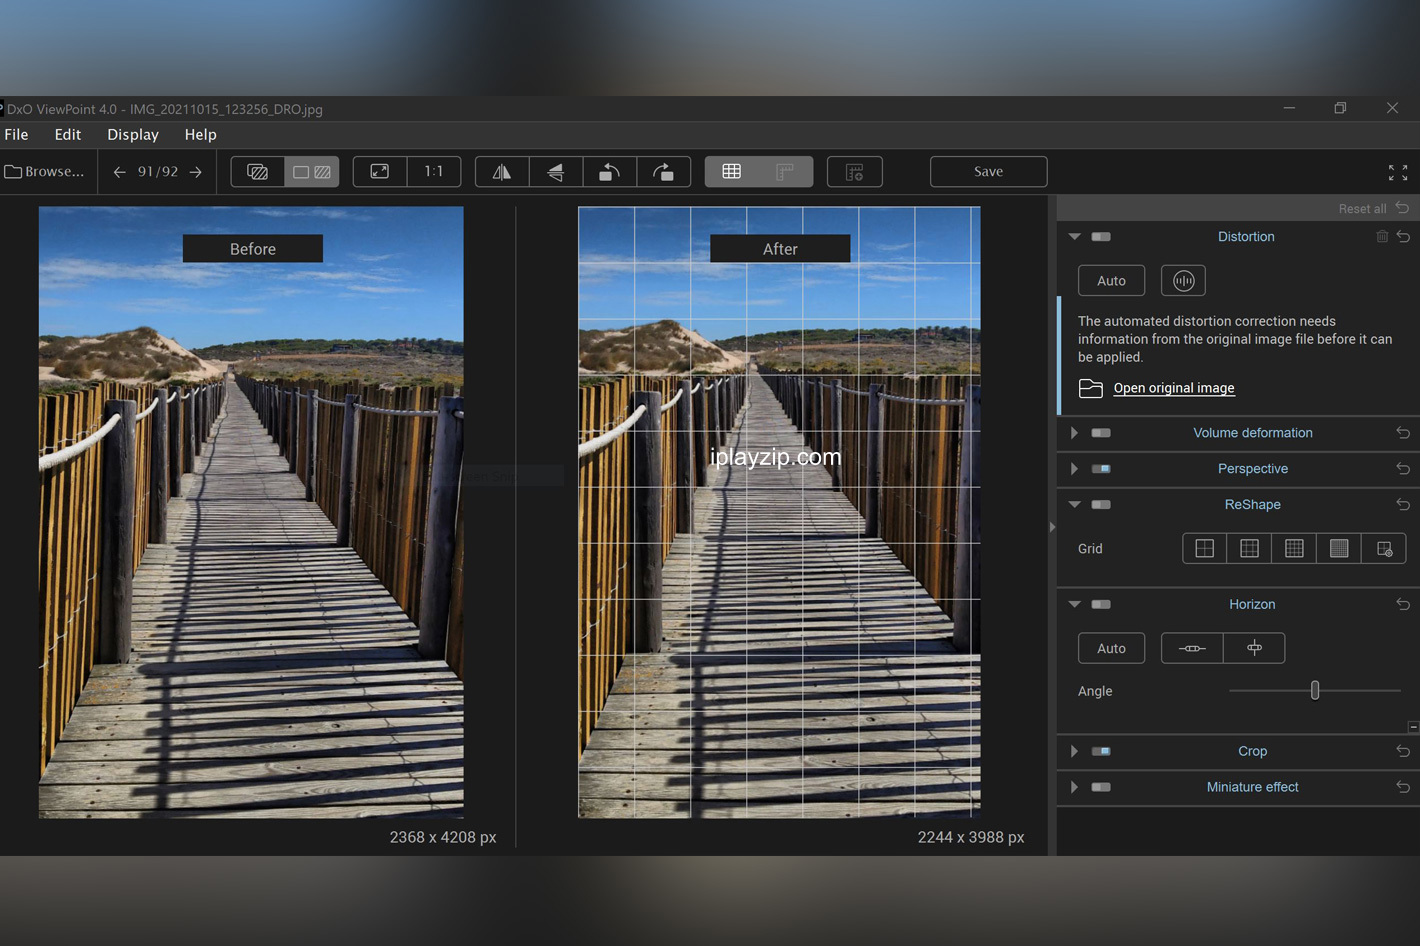Click the flip vertical icon

coord(556,172)
